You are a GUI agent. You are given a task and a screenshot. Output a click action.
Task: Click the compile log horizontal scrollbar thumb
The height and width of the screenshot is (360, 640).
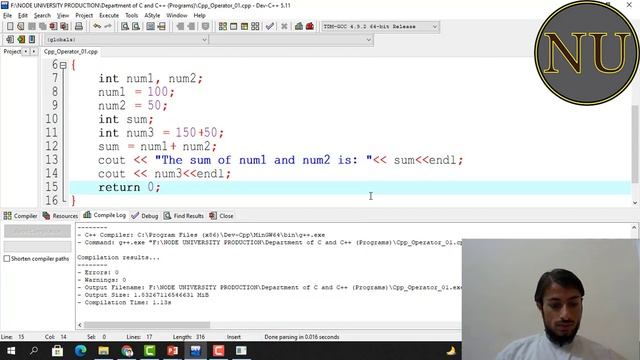[x=147, y=325]
